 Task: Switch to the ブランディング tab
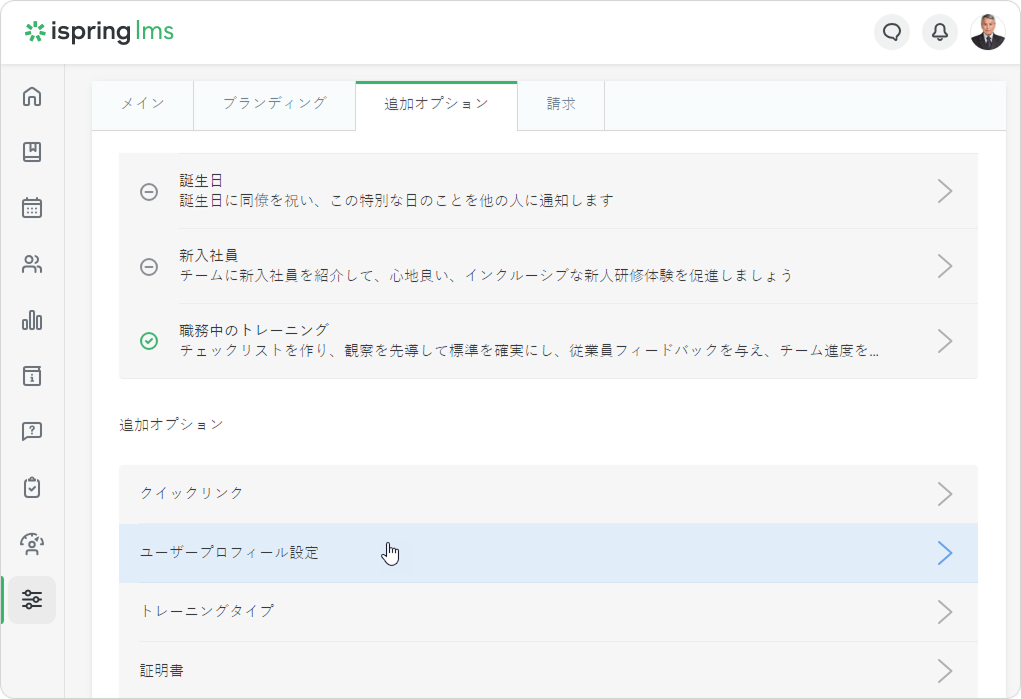pyautogui.click(x=274, y=104)
